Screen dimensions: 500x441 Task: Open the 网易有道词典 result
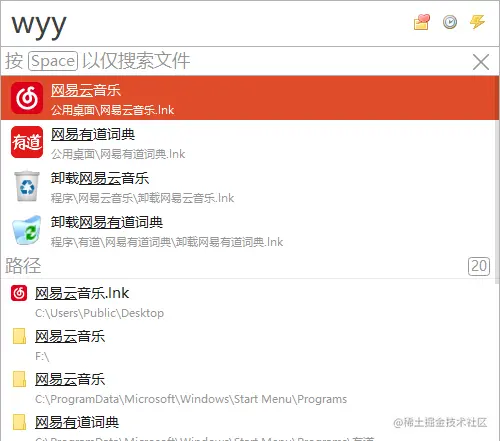pos(248,143)
